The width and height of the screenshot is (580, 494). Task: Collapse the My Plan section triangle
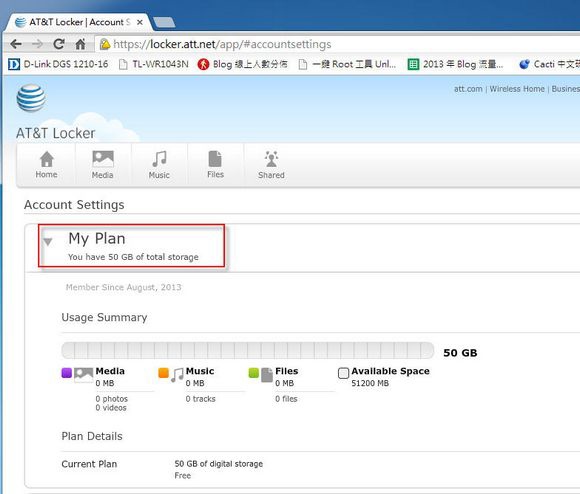(x=48, y=242)
